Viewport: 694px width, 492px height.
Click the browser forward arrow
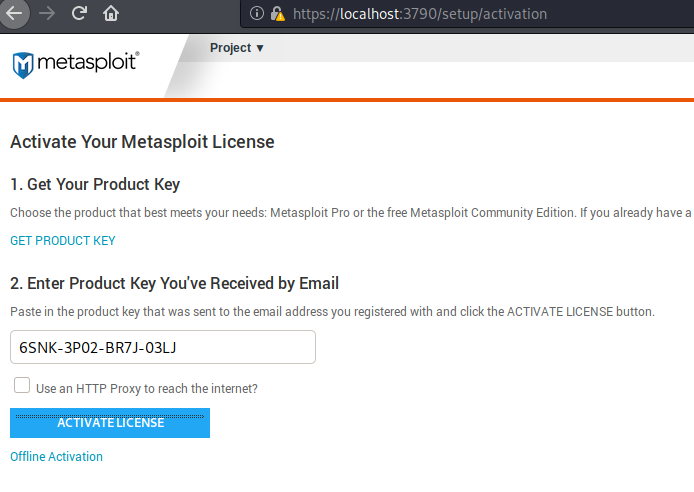pos(47,13)
